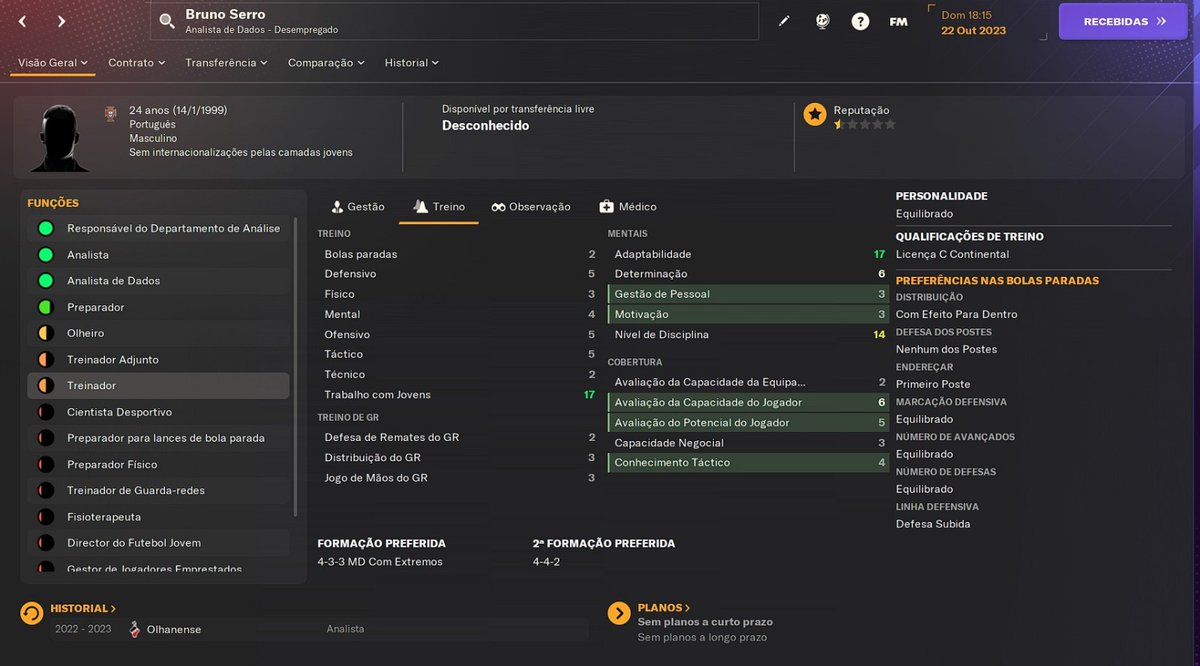Expand the Historial top menu
The image size is (1200, 666).
(x=412, y=62)
